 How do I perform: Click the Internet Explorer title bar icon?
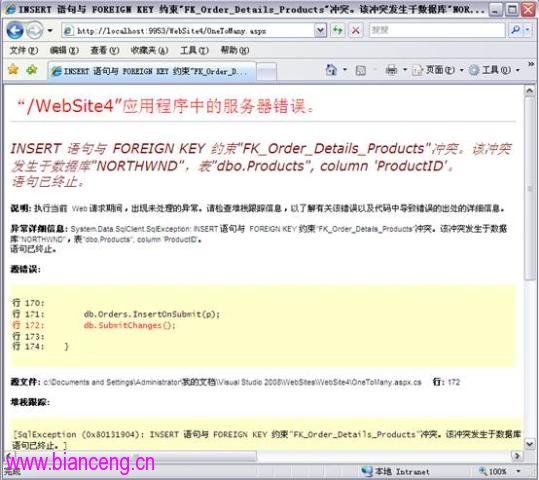pyautogui.click(x=10, y=9)
